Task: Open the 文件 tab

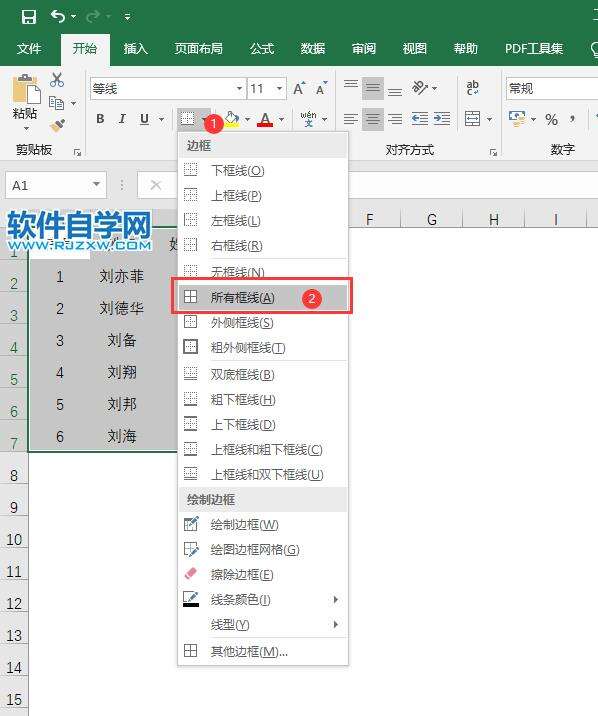Action: (x=29, y=49)
